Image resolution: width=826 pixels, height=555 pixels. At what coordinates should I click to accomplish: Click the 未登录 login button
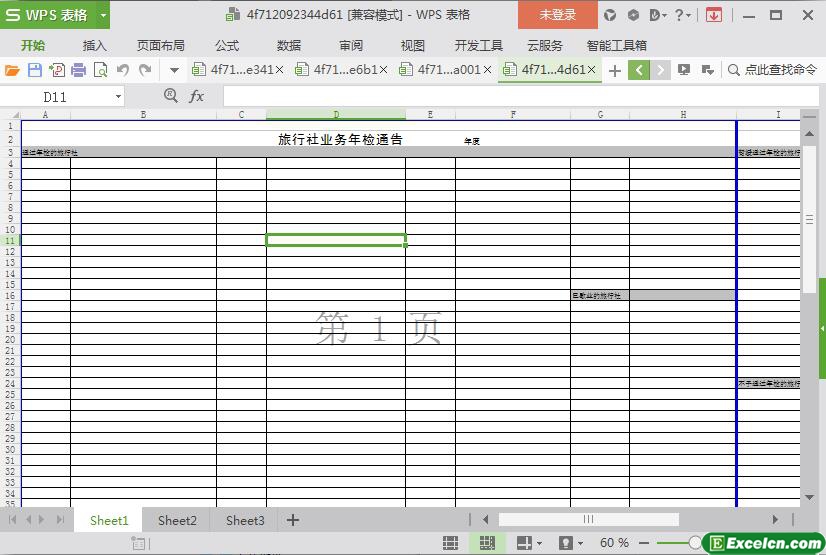pos(557,15)
